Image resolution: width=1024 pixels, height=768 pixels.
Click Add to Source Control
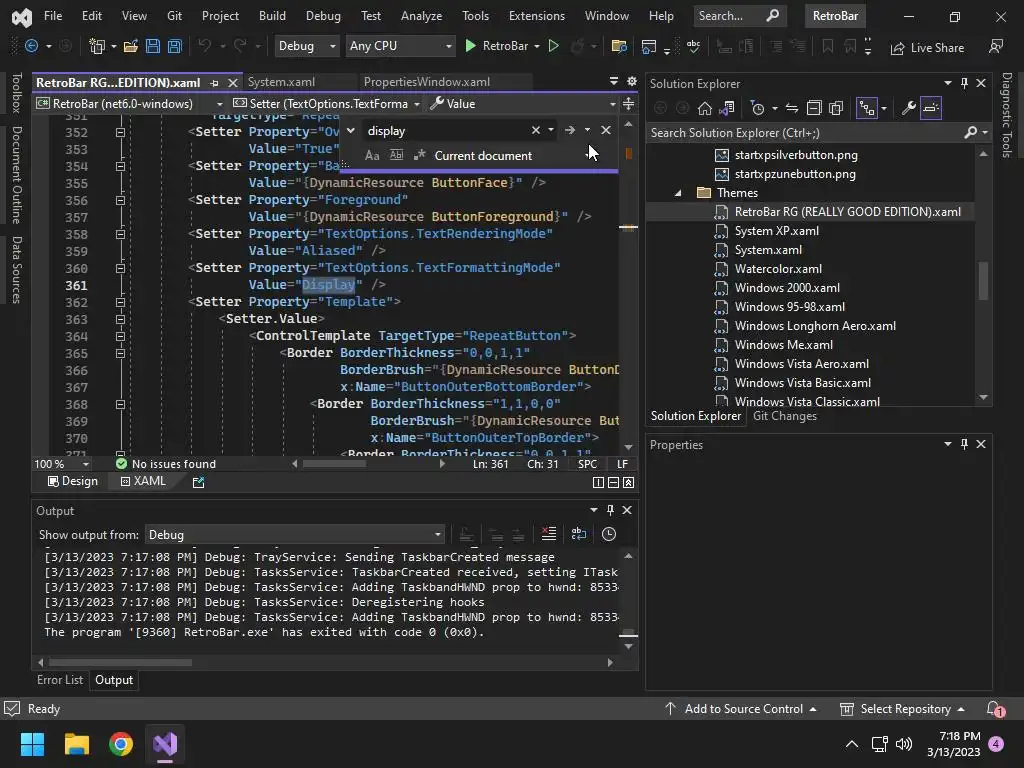pyautogui.click(x=742, y=709)
